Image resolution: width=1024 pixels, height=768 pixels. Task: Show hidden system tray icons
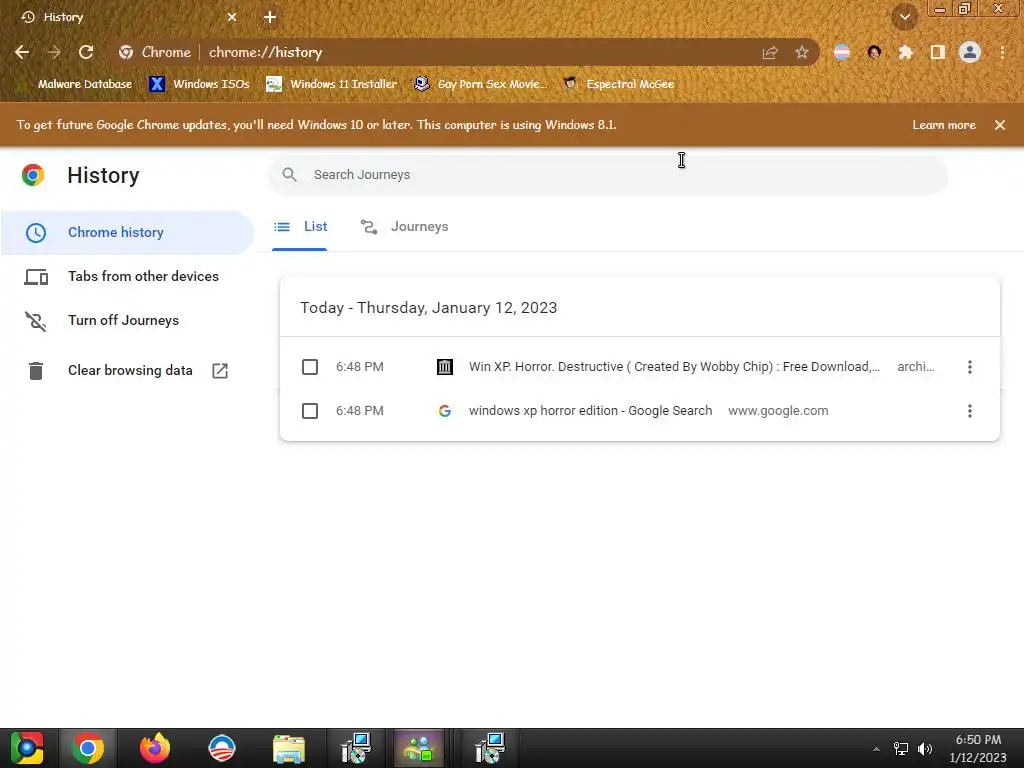pos(876,749)
